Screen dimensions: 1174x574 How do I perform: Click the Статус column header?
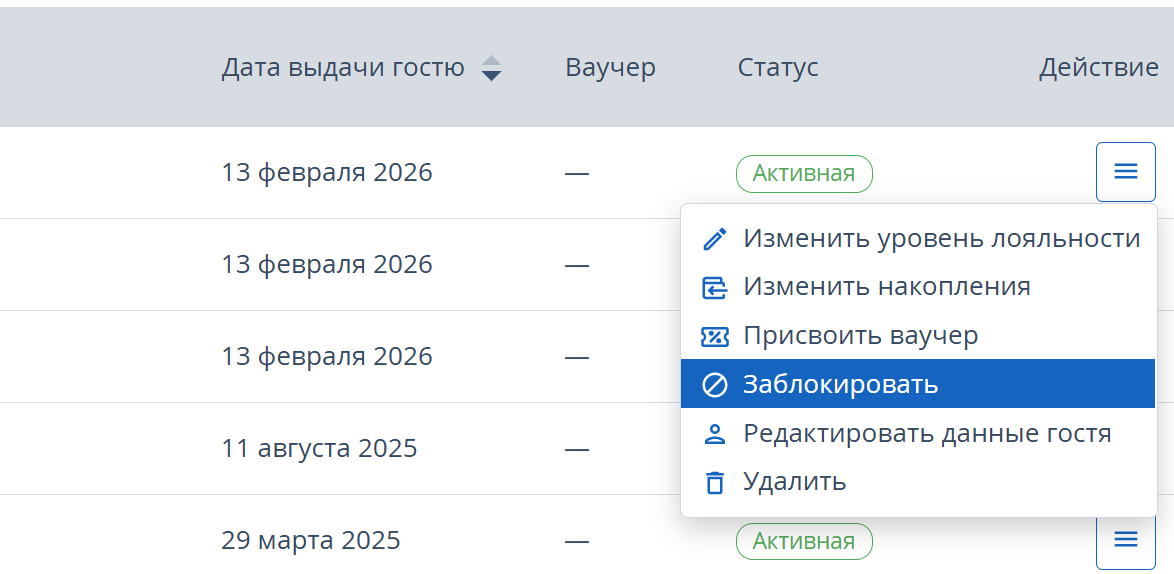pos(778,68)
